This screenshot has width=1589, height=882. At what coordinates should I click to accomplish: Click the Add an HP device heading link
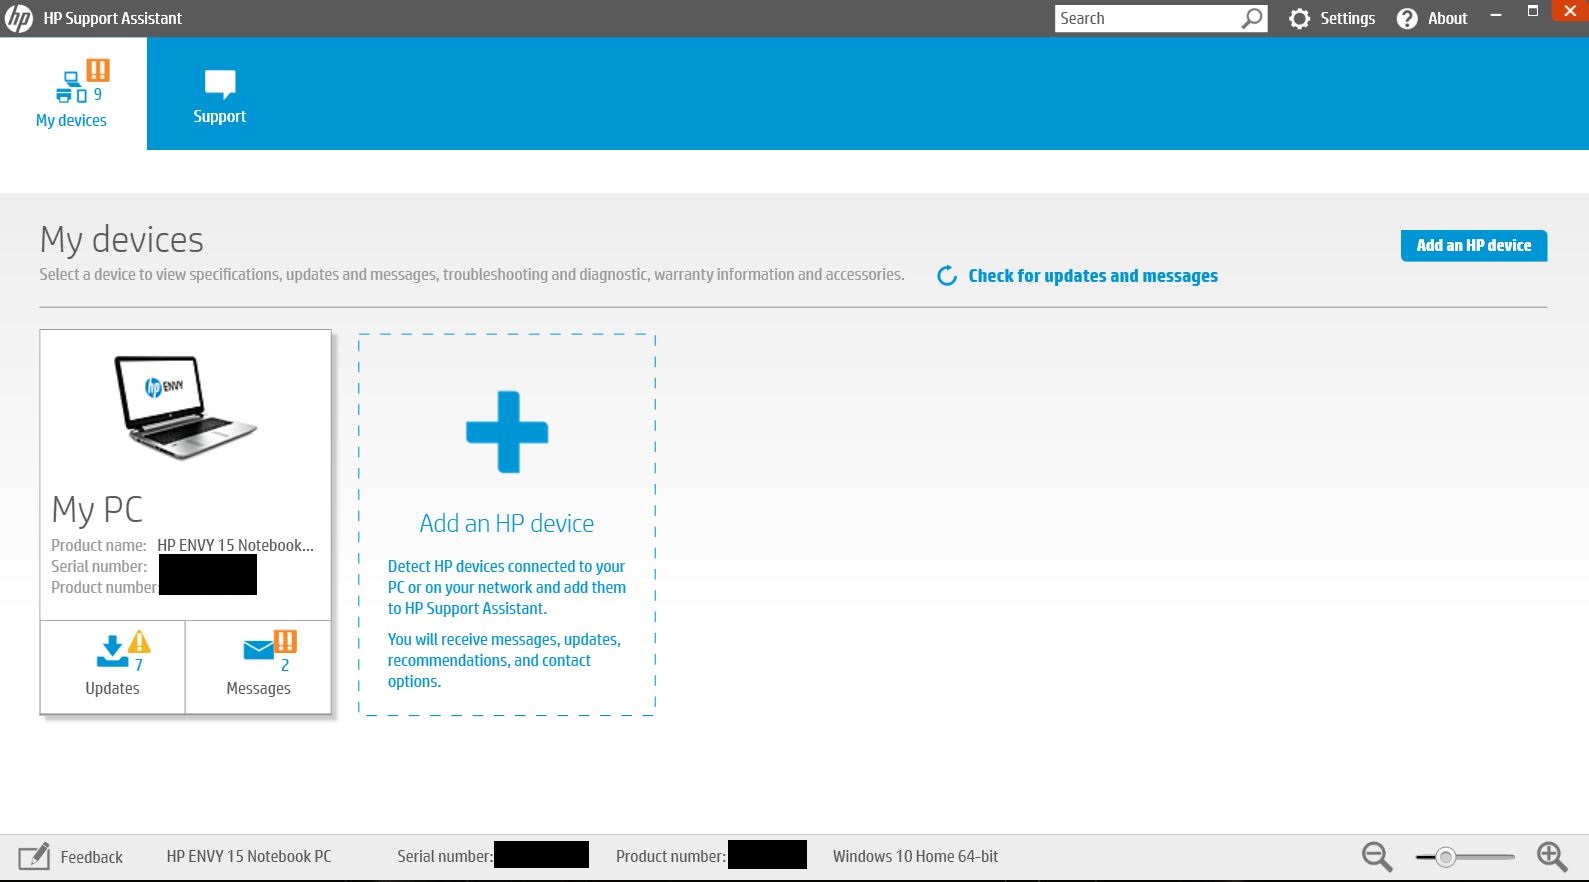(507, 523)
